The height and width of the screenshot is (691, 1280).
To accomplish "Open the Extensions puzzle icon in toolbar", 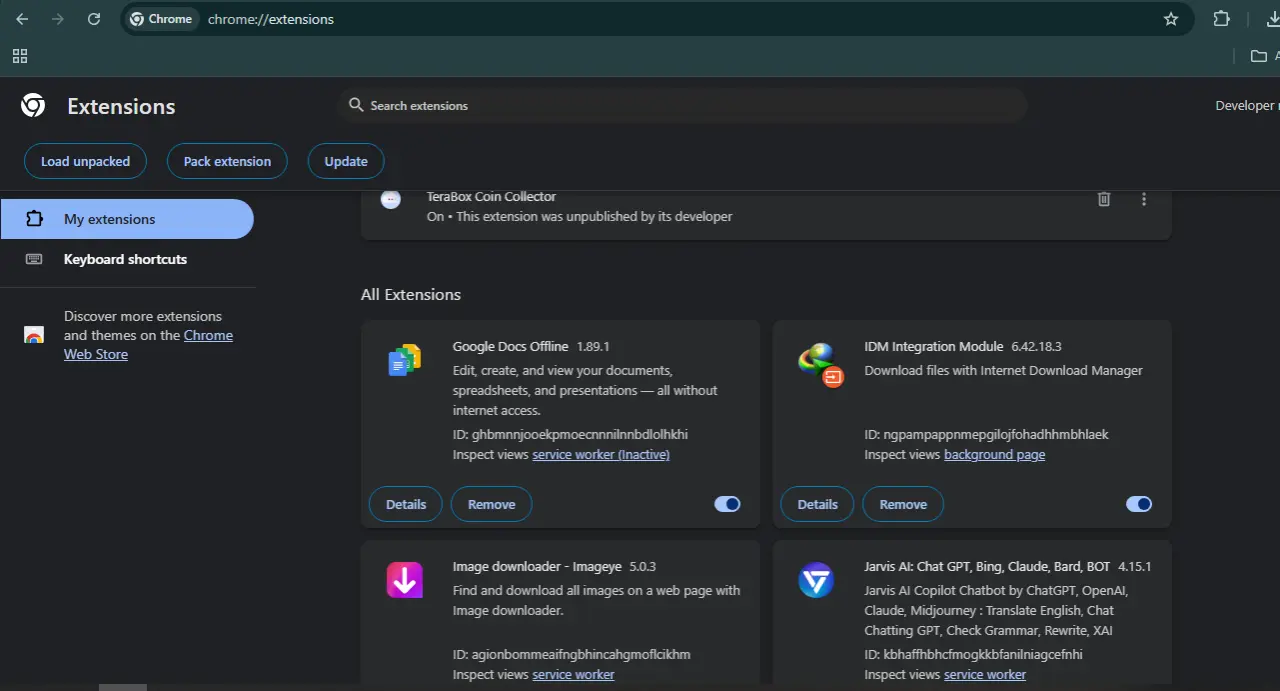I will click(1221, 19).
